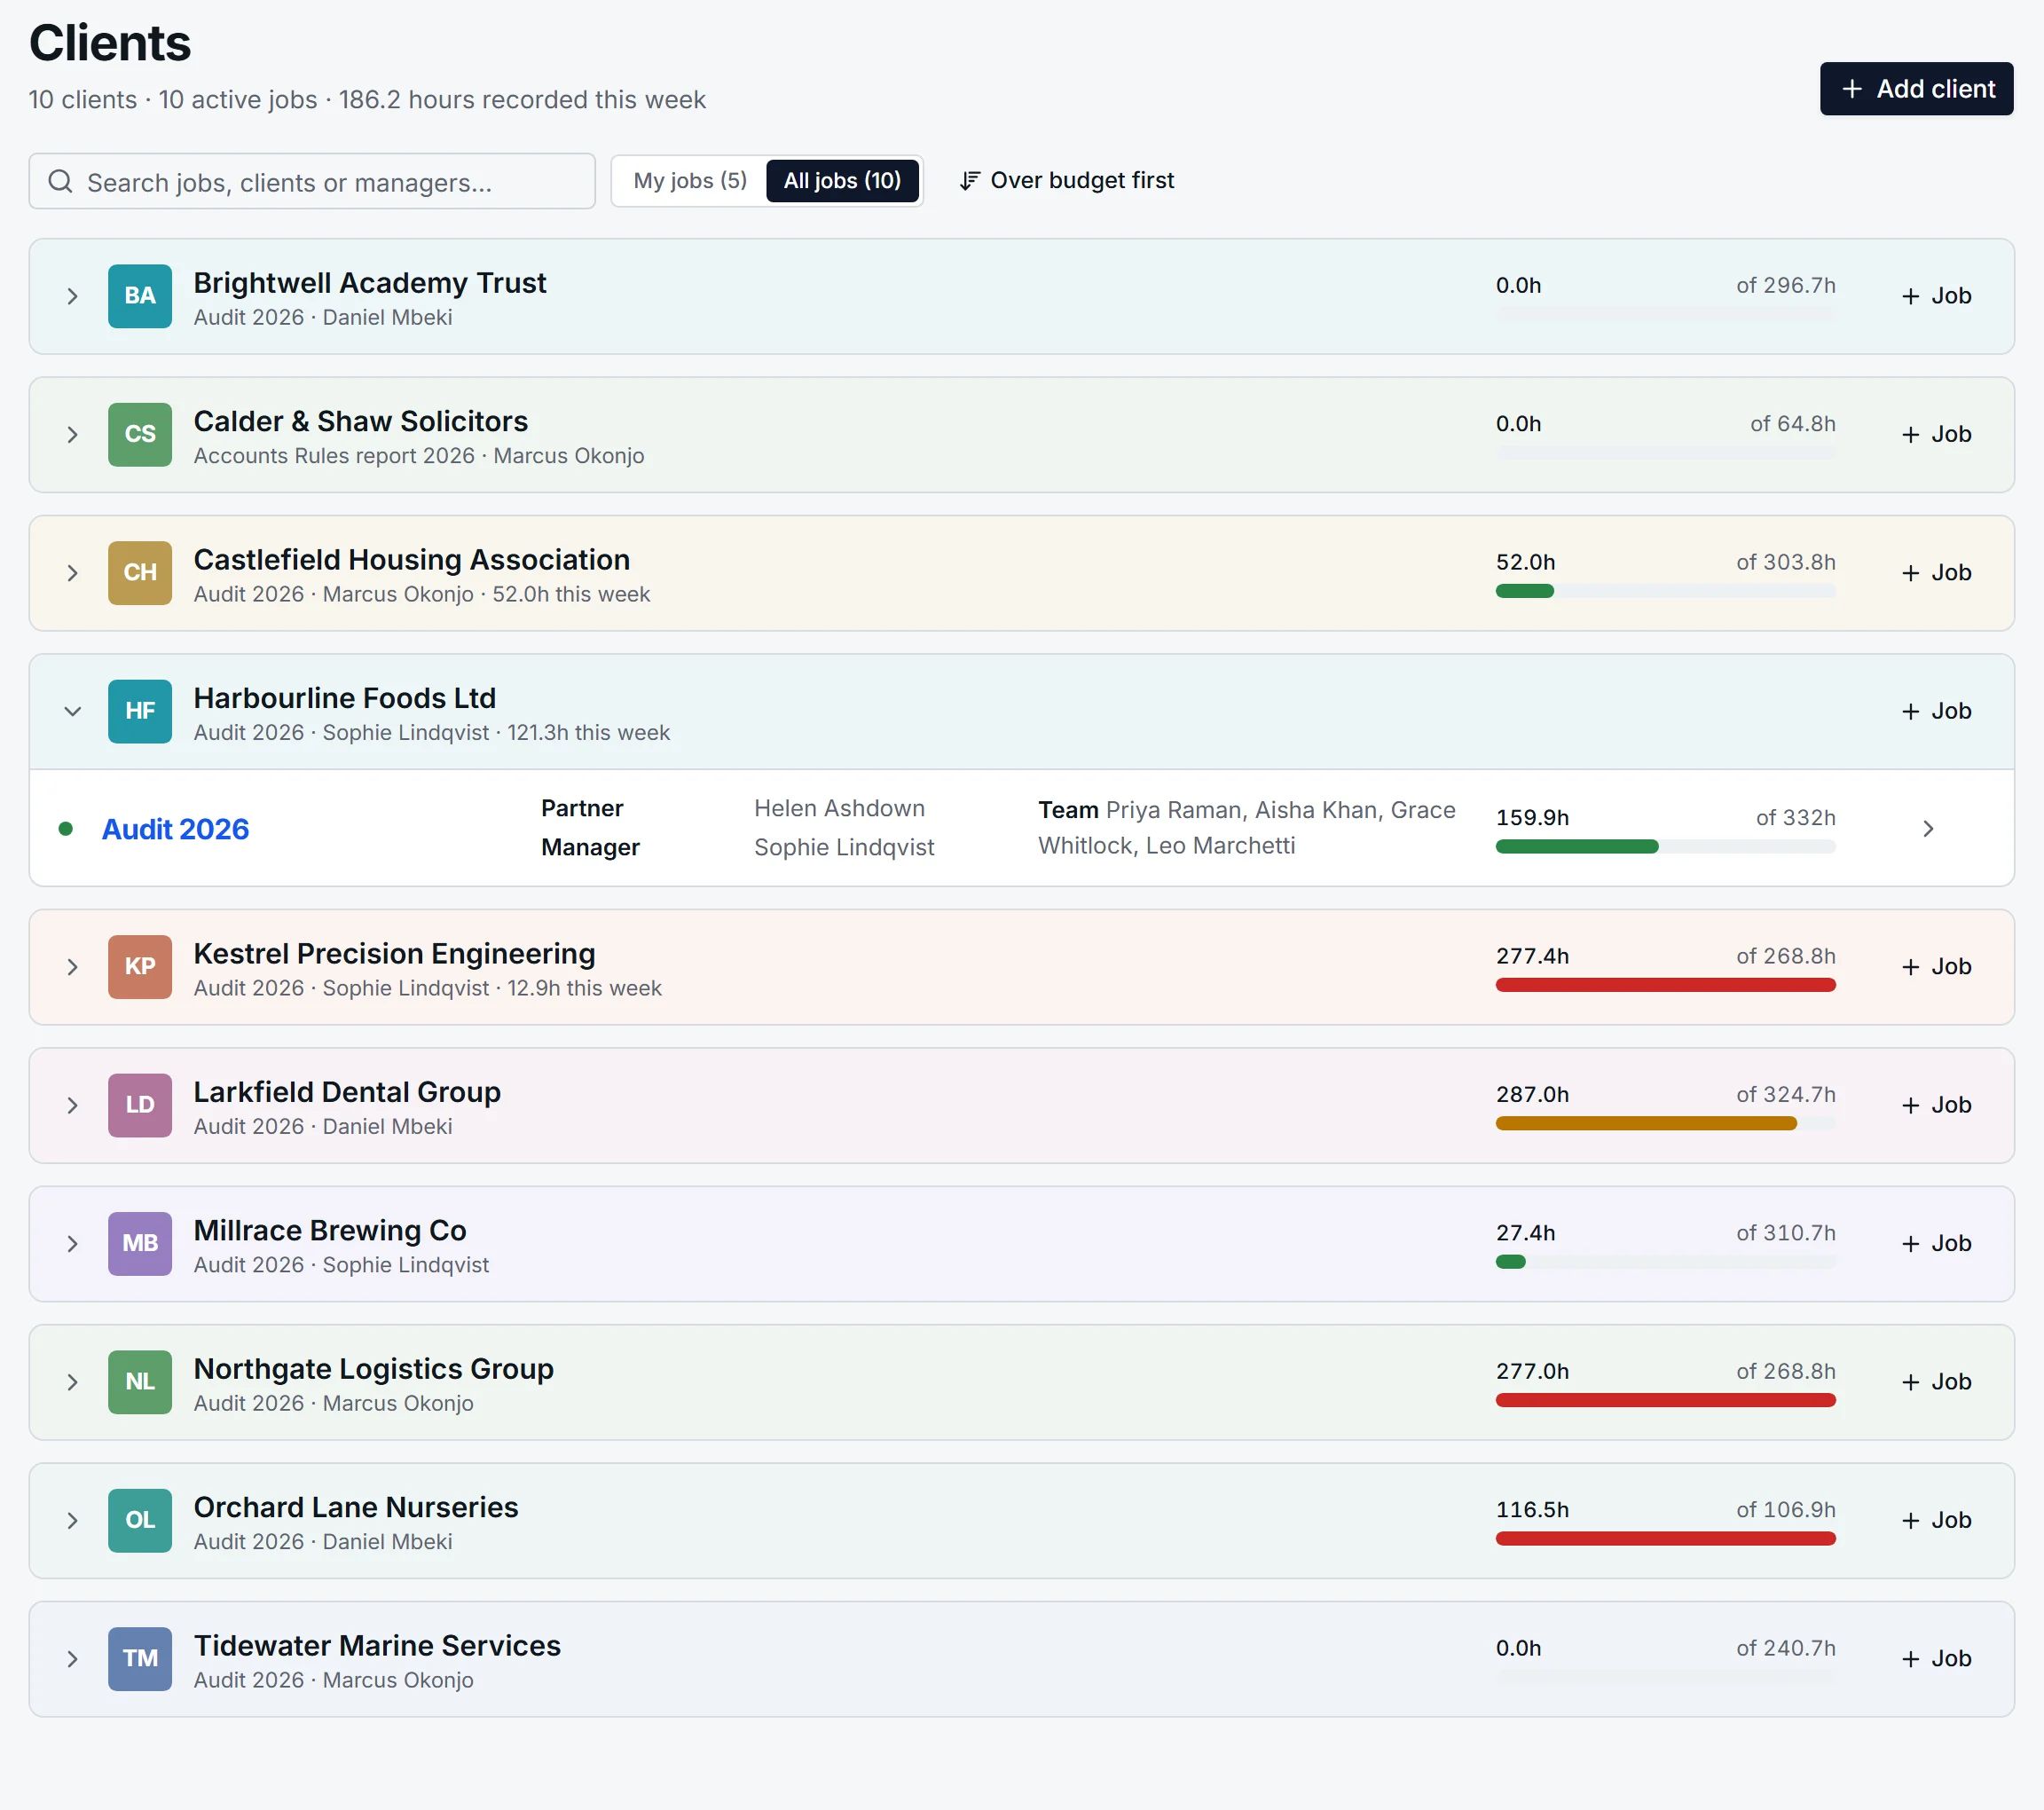Click the green status dot beside Audit 2026
The width and height of the screenshot is (2044, 1810).
pos(66,828)
